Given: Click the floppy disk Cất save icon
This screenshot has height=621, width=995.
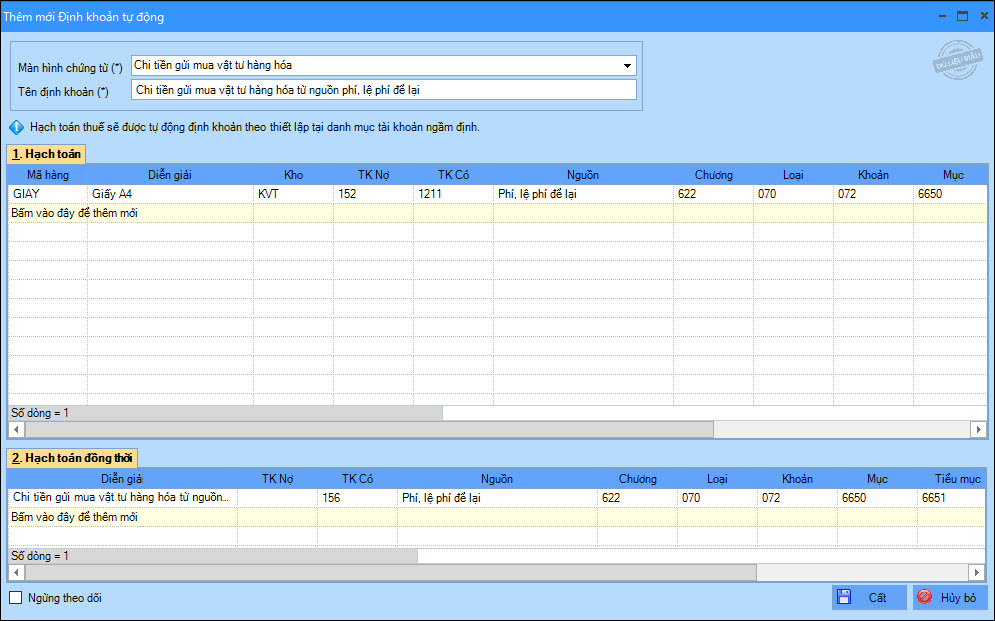Looking at the screenshot, I should (844, 598).
